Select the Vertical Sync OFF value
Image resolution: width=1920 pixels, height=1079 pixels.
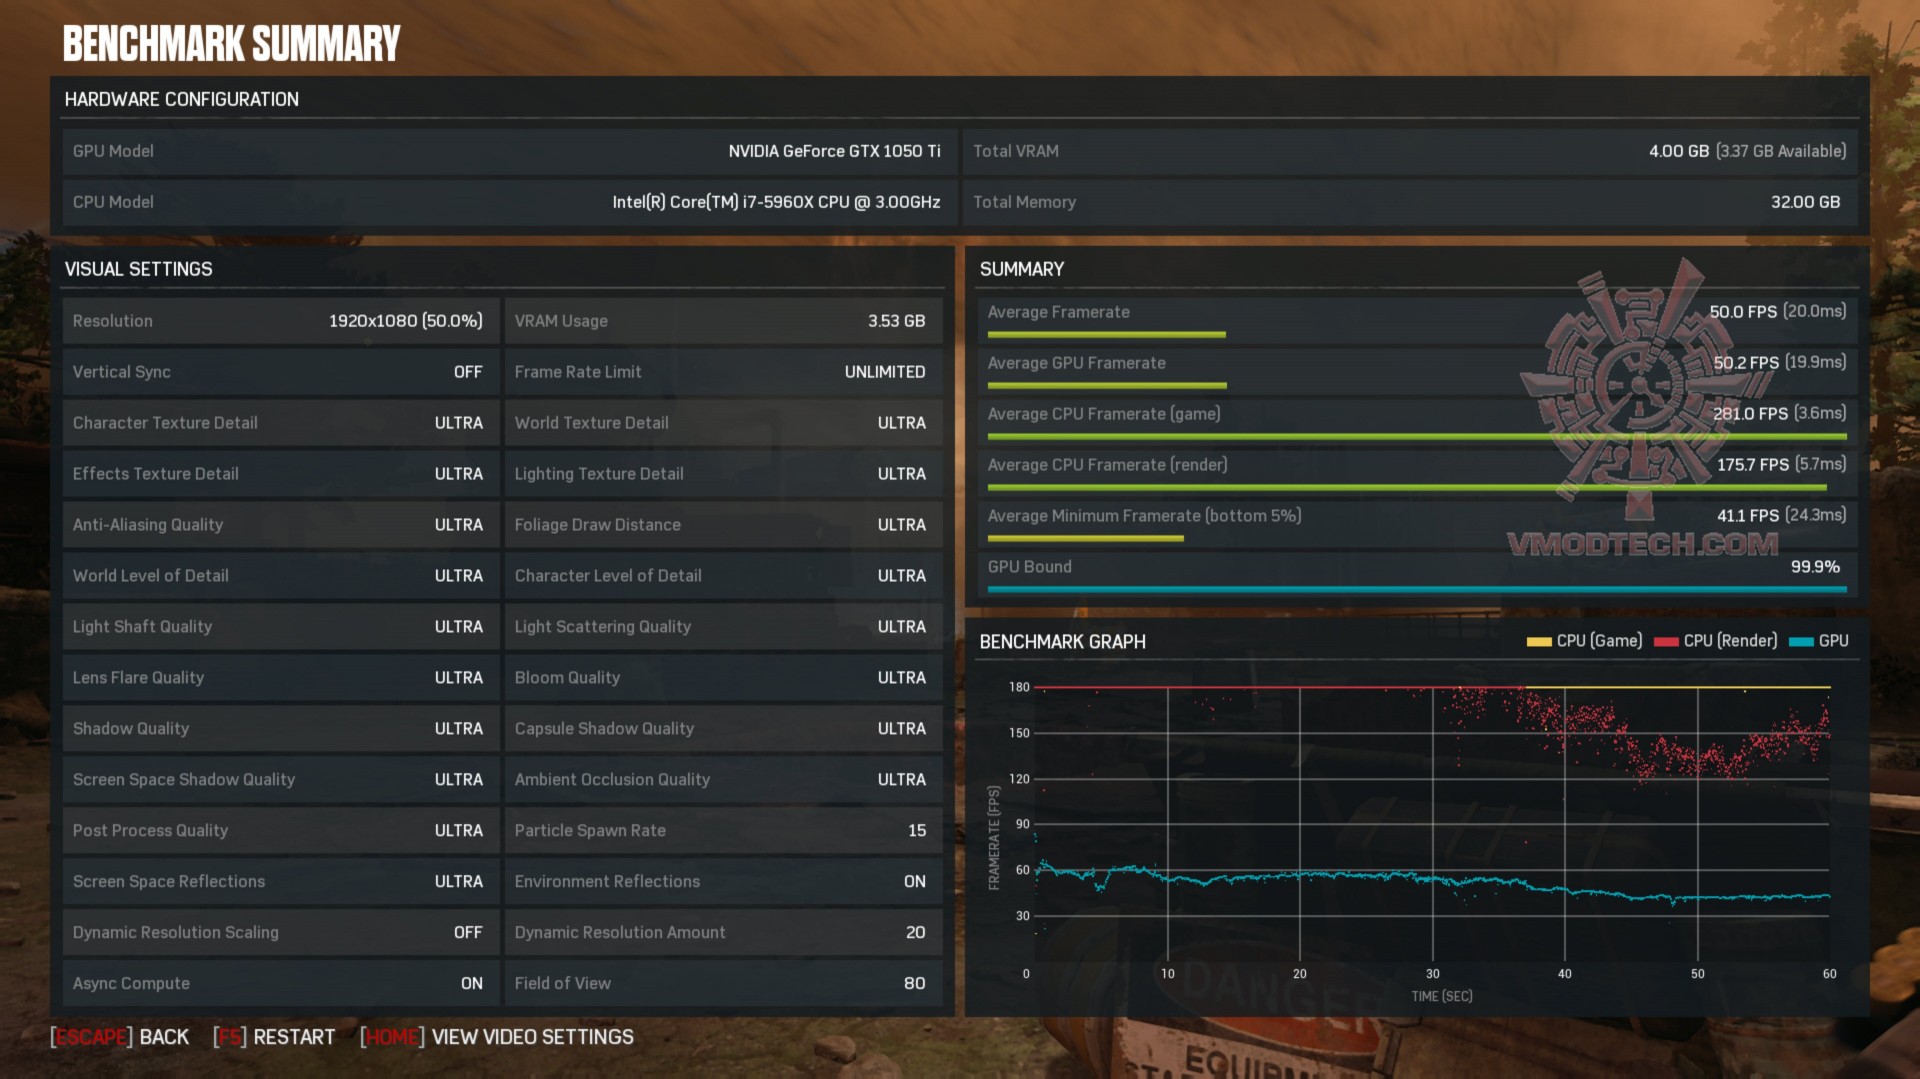click(468, 372)
